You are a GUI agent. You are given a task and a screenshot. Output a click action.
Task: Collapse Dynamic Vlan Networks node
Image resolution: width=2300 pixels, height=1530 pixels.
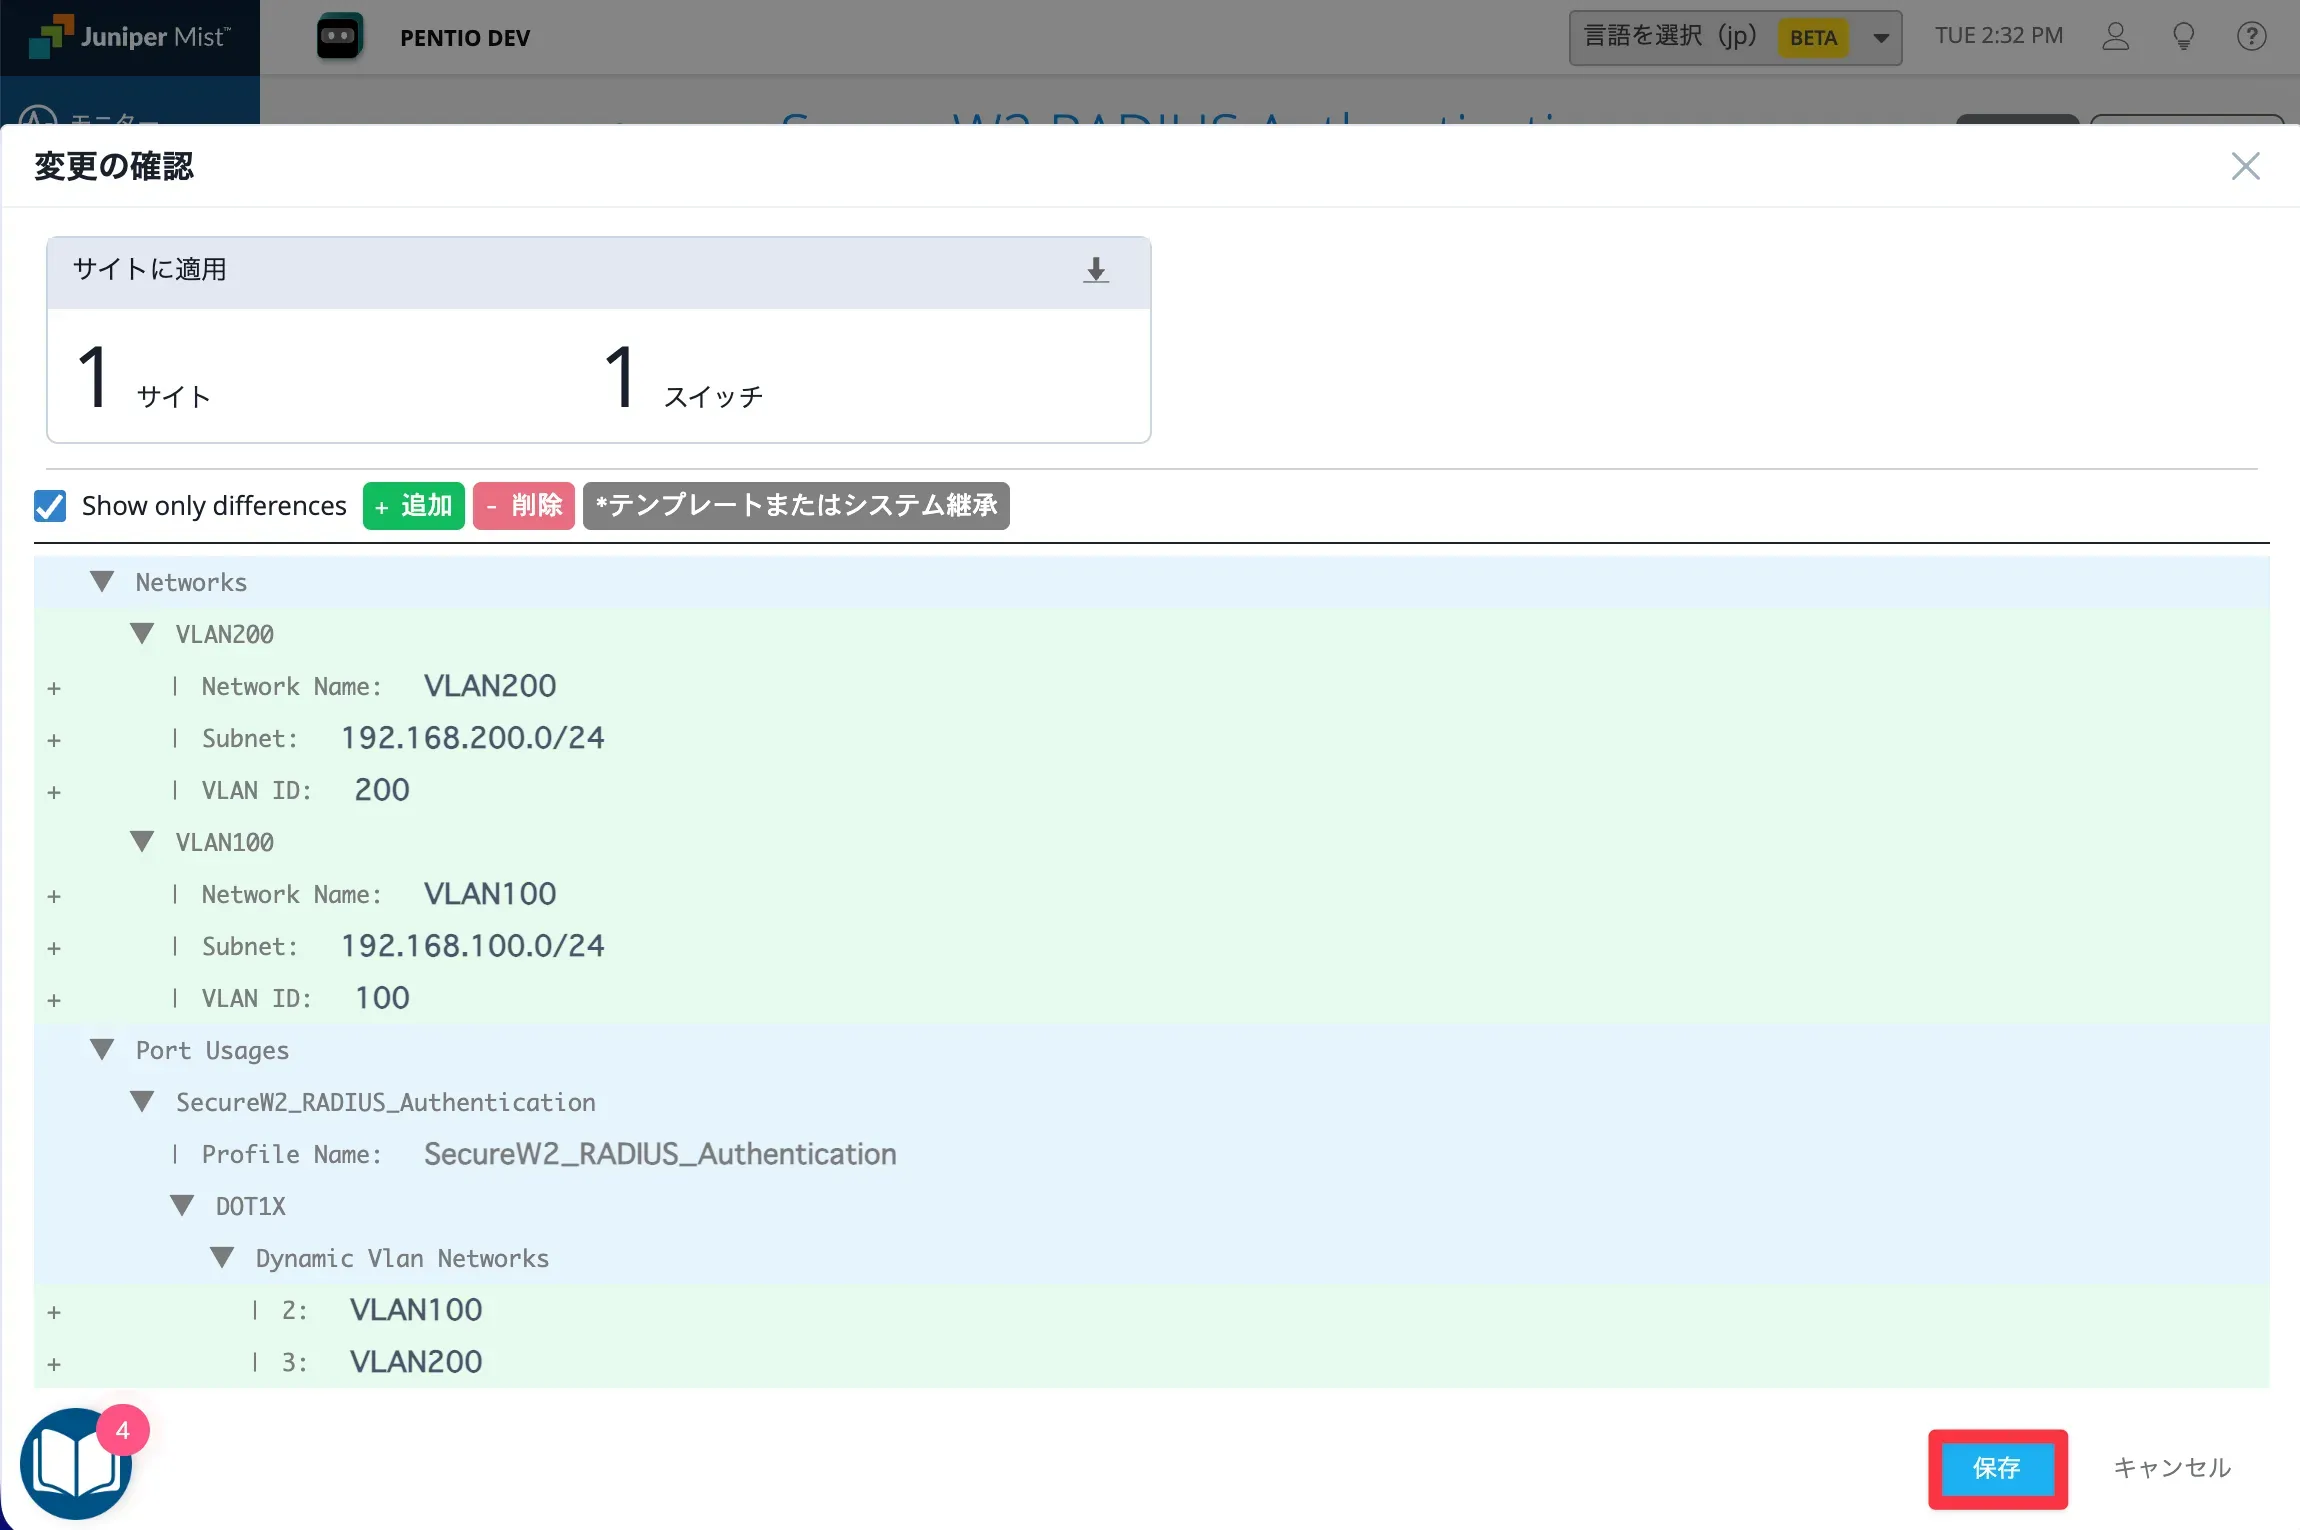tap(222, 1258)
